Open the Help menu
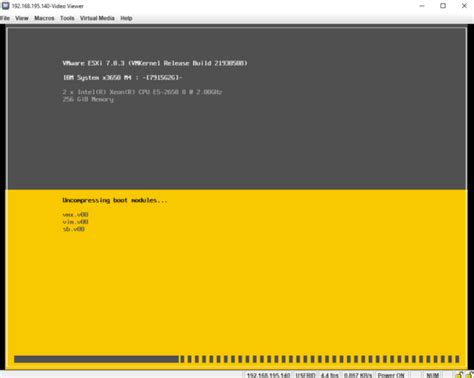The height and width of the screenshot is (378, 474). [126, 18]
